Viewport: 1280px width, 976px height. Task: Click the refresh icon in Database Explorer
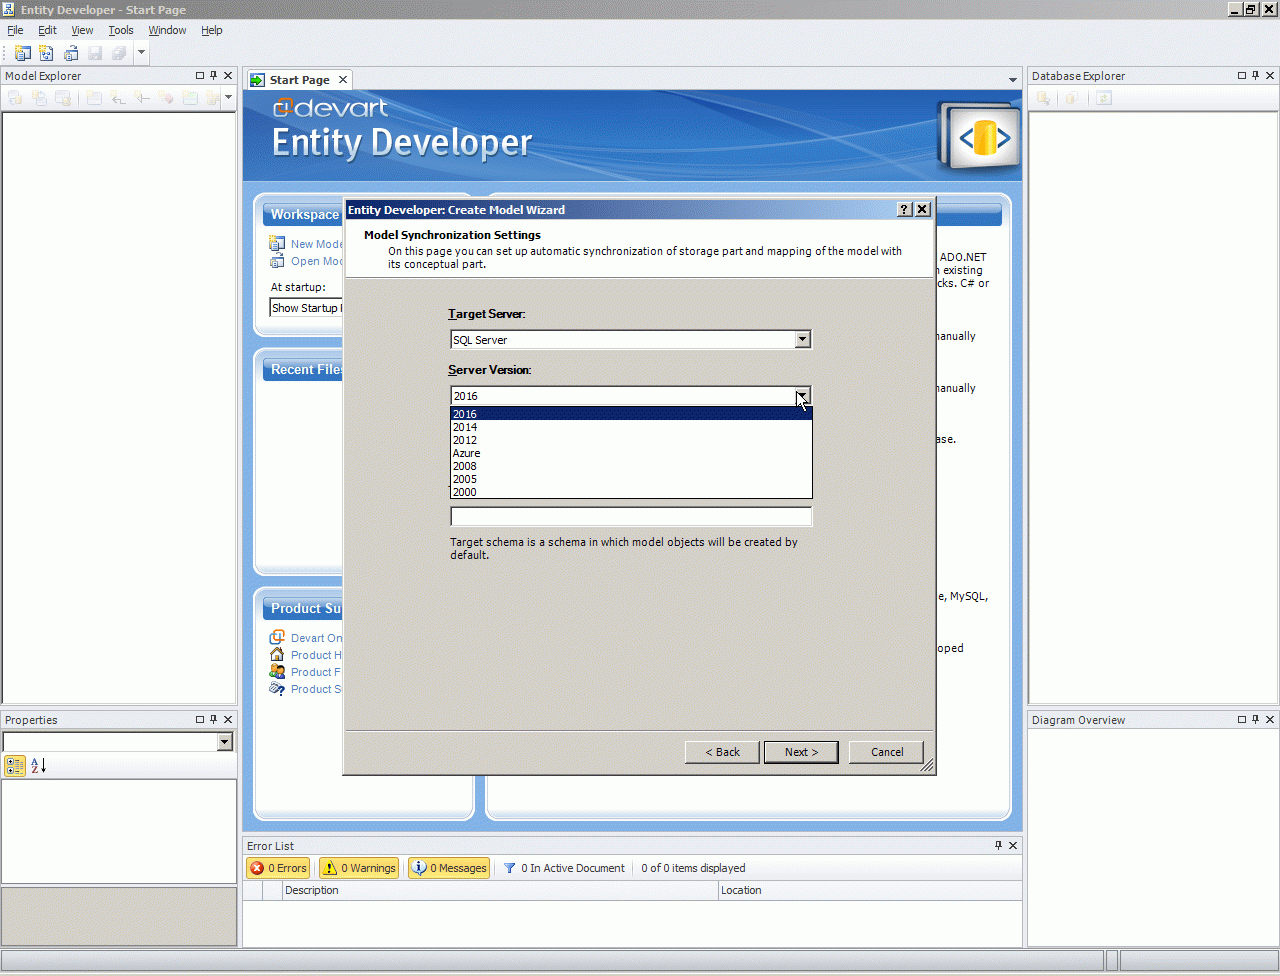1104,98
